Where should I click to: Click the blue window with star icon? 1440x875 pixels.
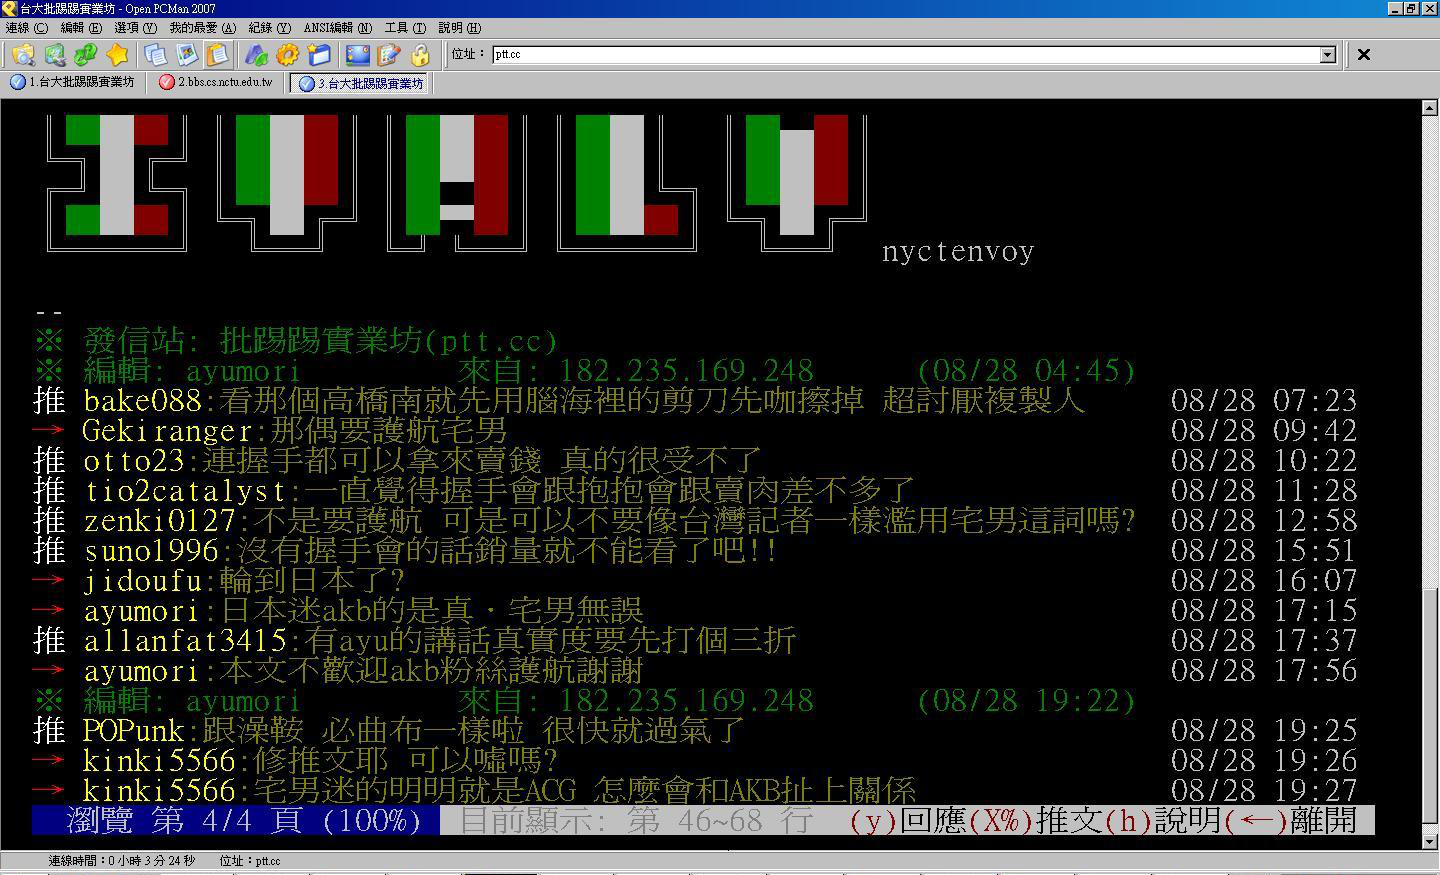(318, 54)
